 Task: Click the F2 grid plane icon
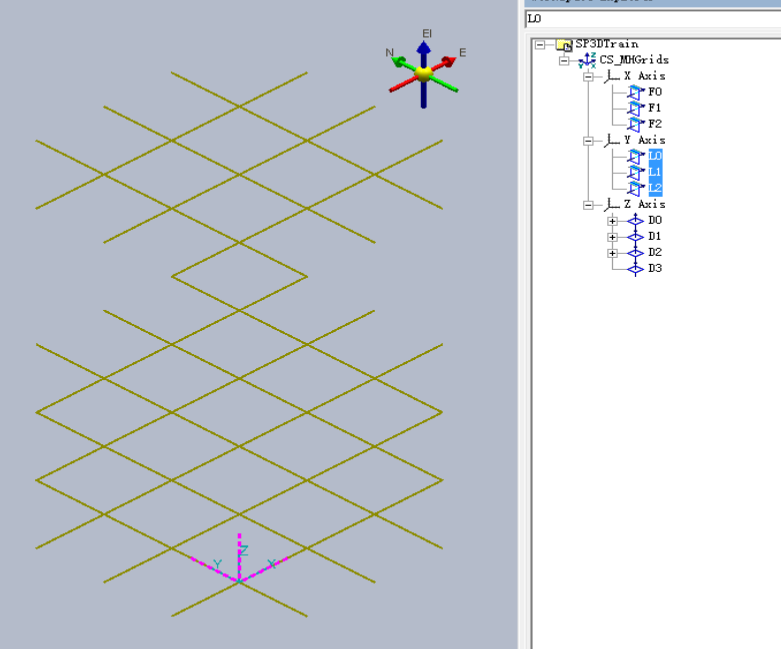pos(636,124)
